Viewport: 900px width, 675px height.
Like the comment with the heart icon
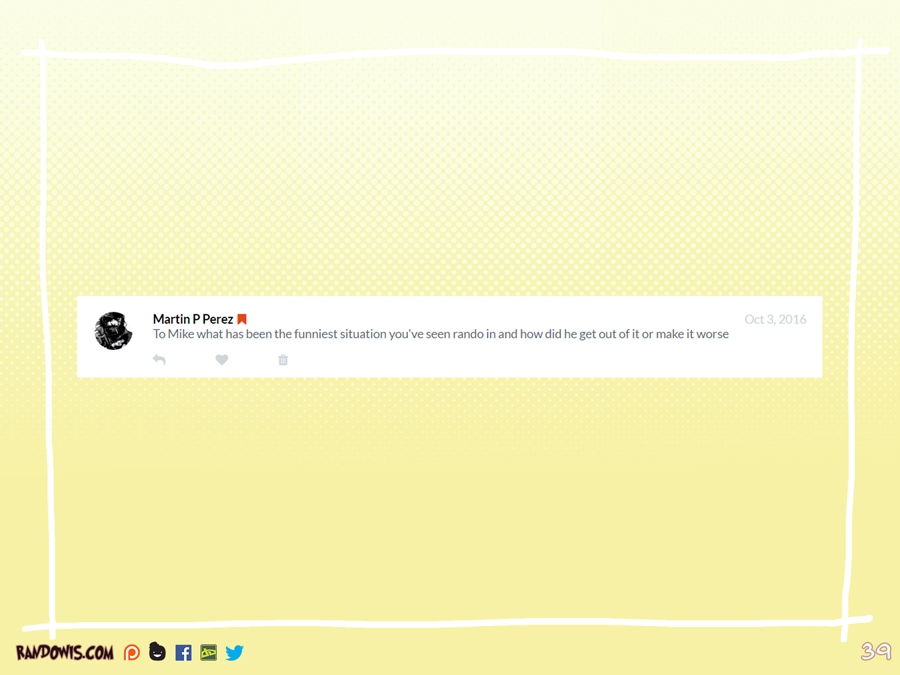tap(222, 360)
